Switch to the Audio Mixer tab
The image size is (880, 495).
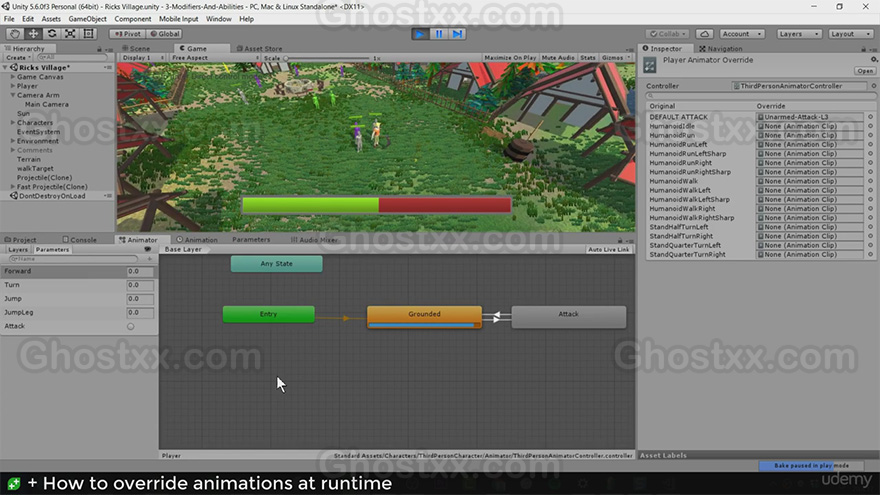tap(314, 240)
